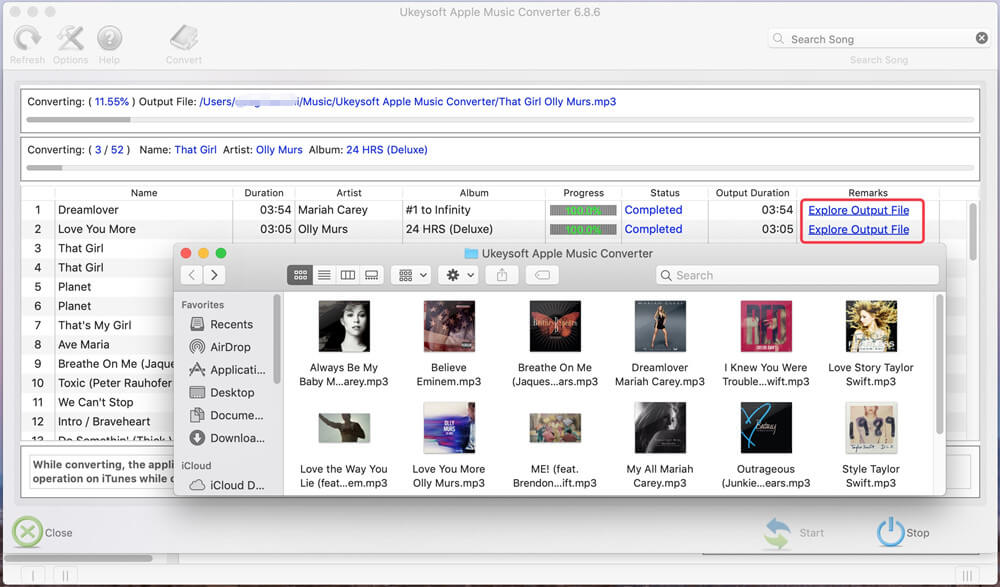Screen dimensions: 1000x587
Task: Open the Options tools icon
Action: click(70, 40)
